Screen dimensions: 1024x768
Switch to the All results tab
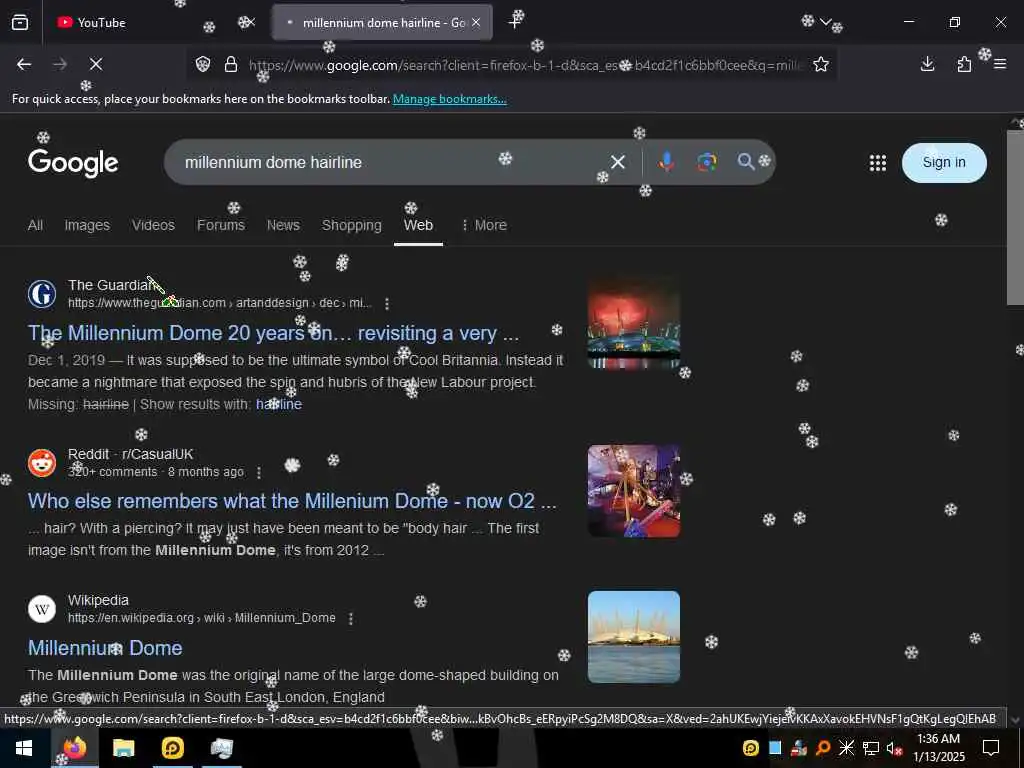[35, 225]
